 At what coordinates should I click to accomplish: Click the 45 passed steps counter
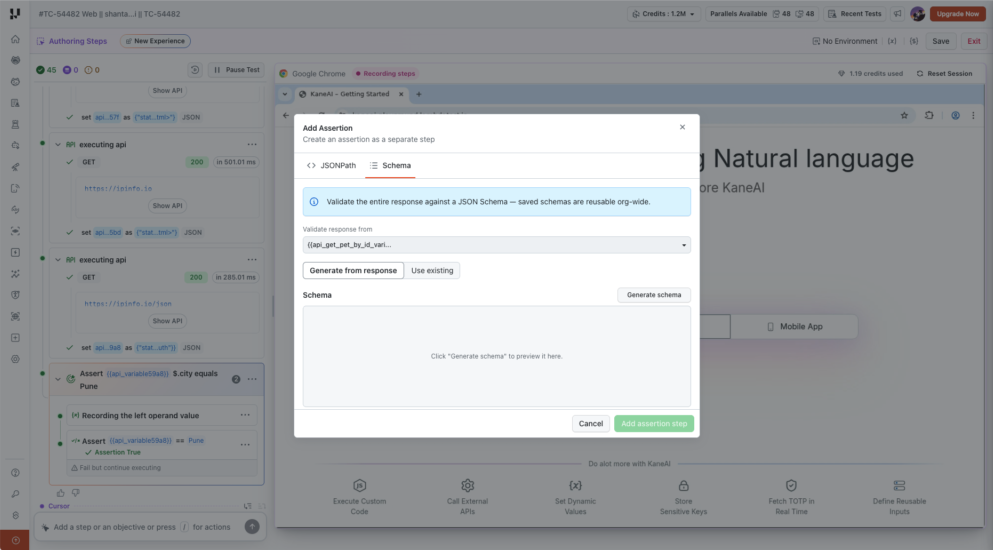[46, 70]
